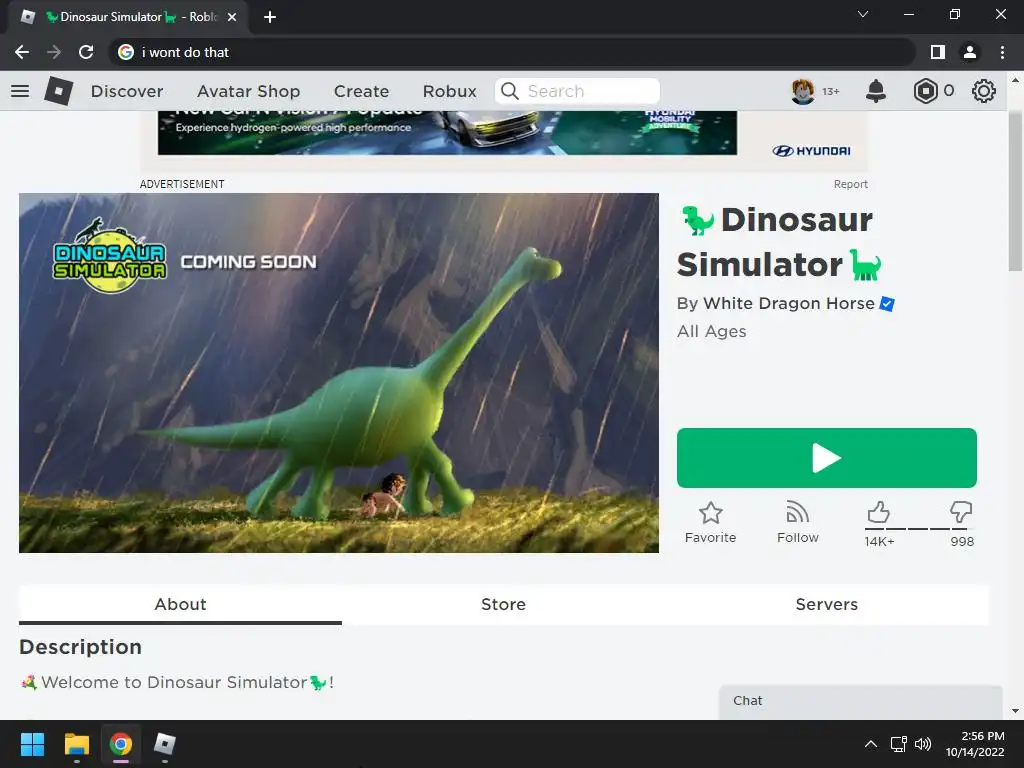Open the Robux page link
This screenshot has width=1024, height=768.
449,91
